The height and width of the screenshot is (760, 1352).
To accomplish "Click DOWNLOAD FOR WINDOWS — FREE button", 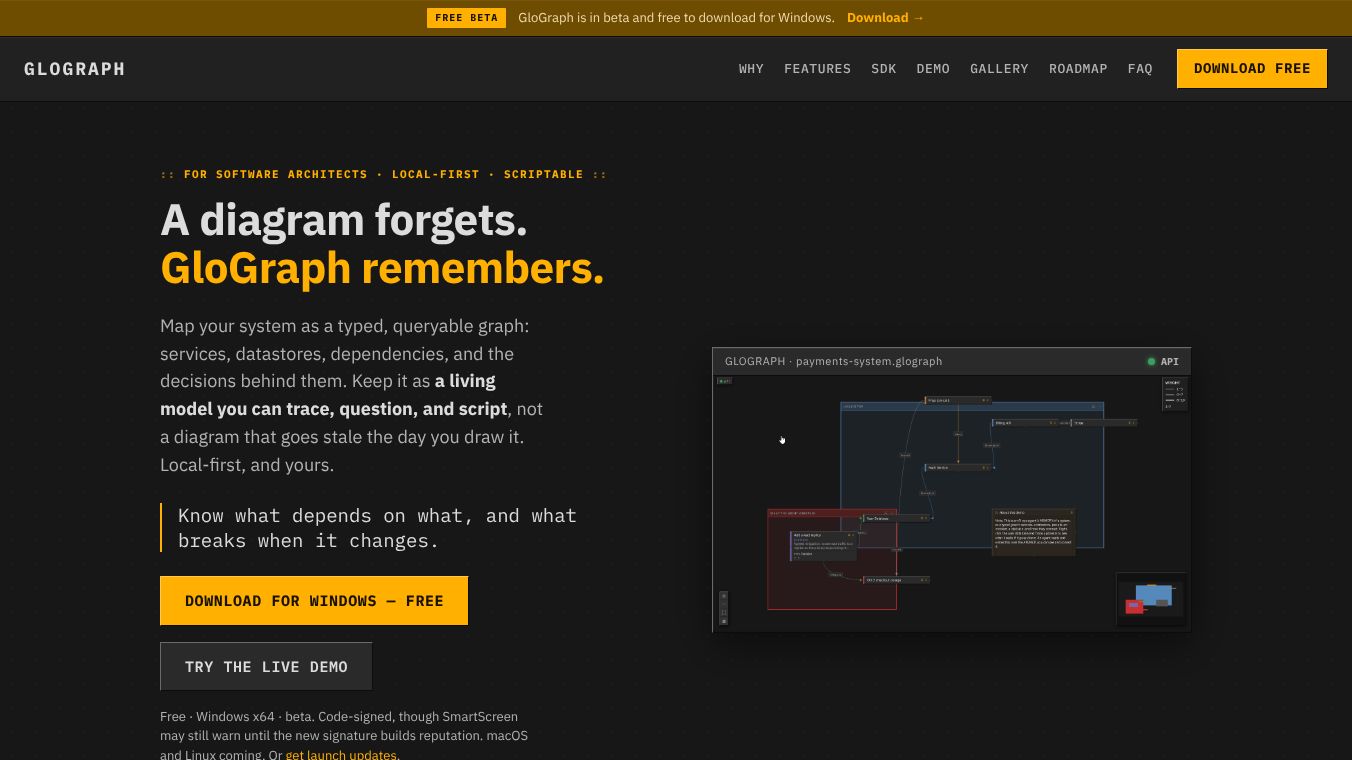I will [x=314, y=601].
